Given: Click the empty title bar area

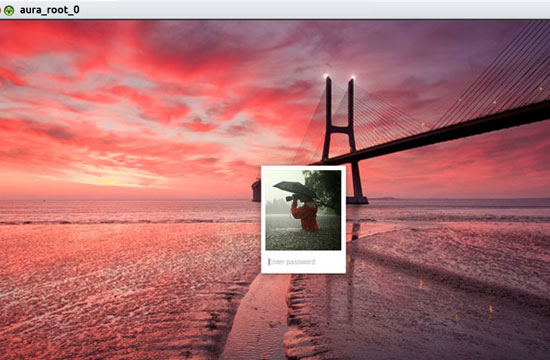Looking at the screenshot, I should [316, 9].
